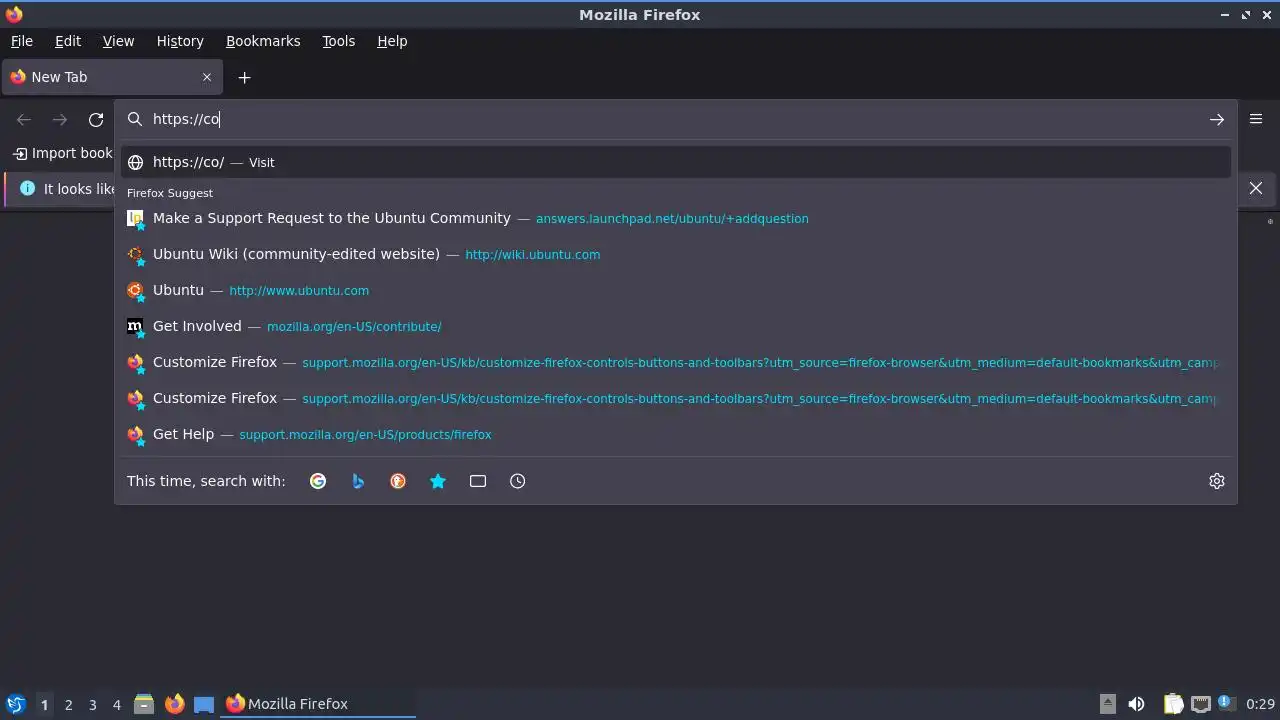1280x720 pixels.
Task: Click the globe icon beside https://co/
Action: tap(135, 162)
